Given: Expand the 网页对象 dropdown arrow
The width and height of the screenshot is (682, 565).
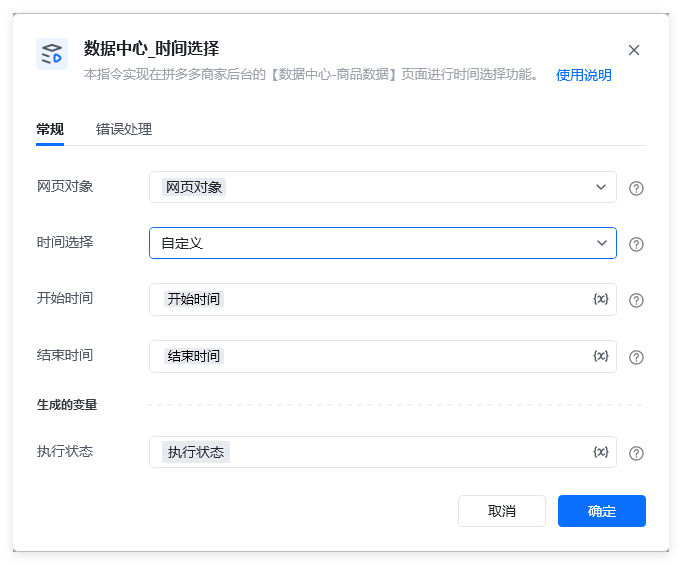Looking at the screenshot, I should [x=601, y=187].
